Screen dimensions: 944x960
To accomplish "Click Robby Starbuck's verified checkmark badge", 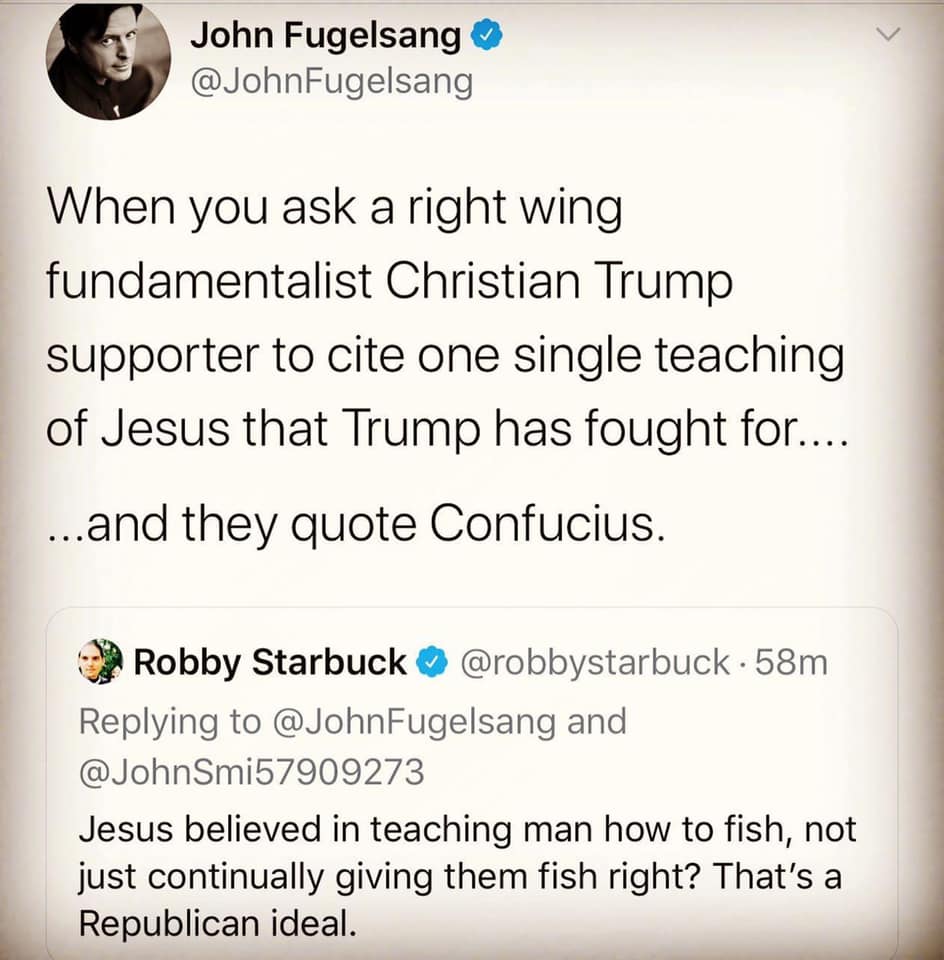I will (x=433, y=662).
